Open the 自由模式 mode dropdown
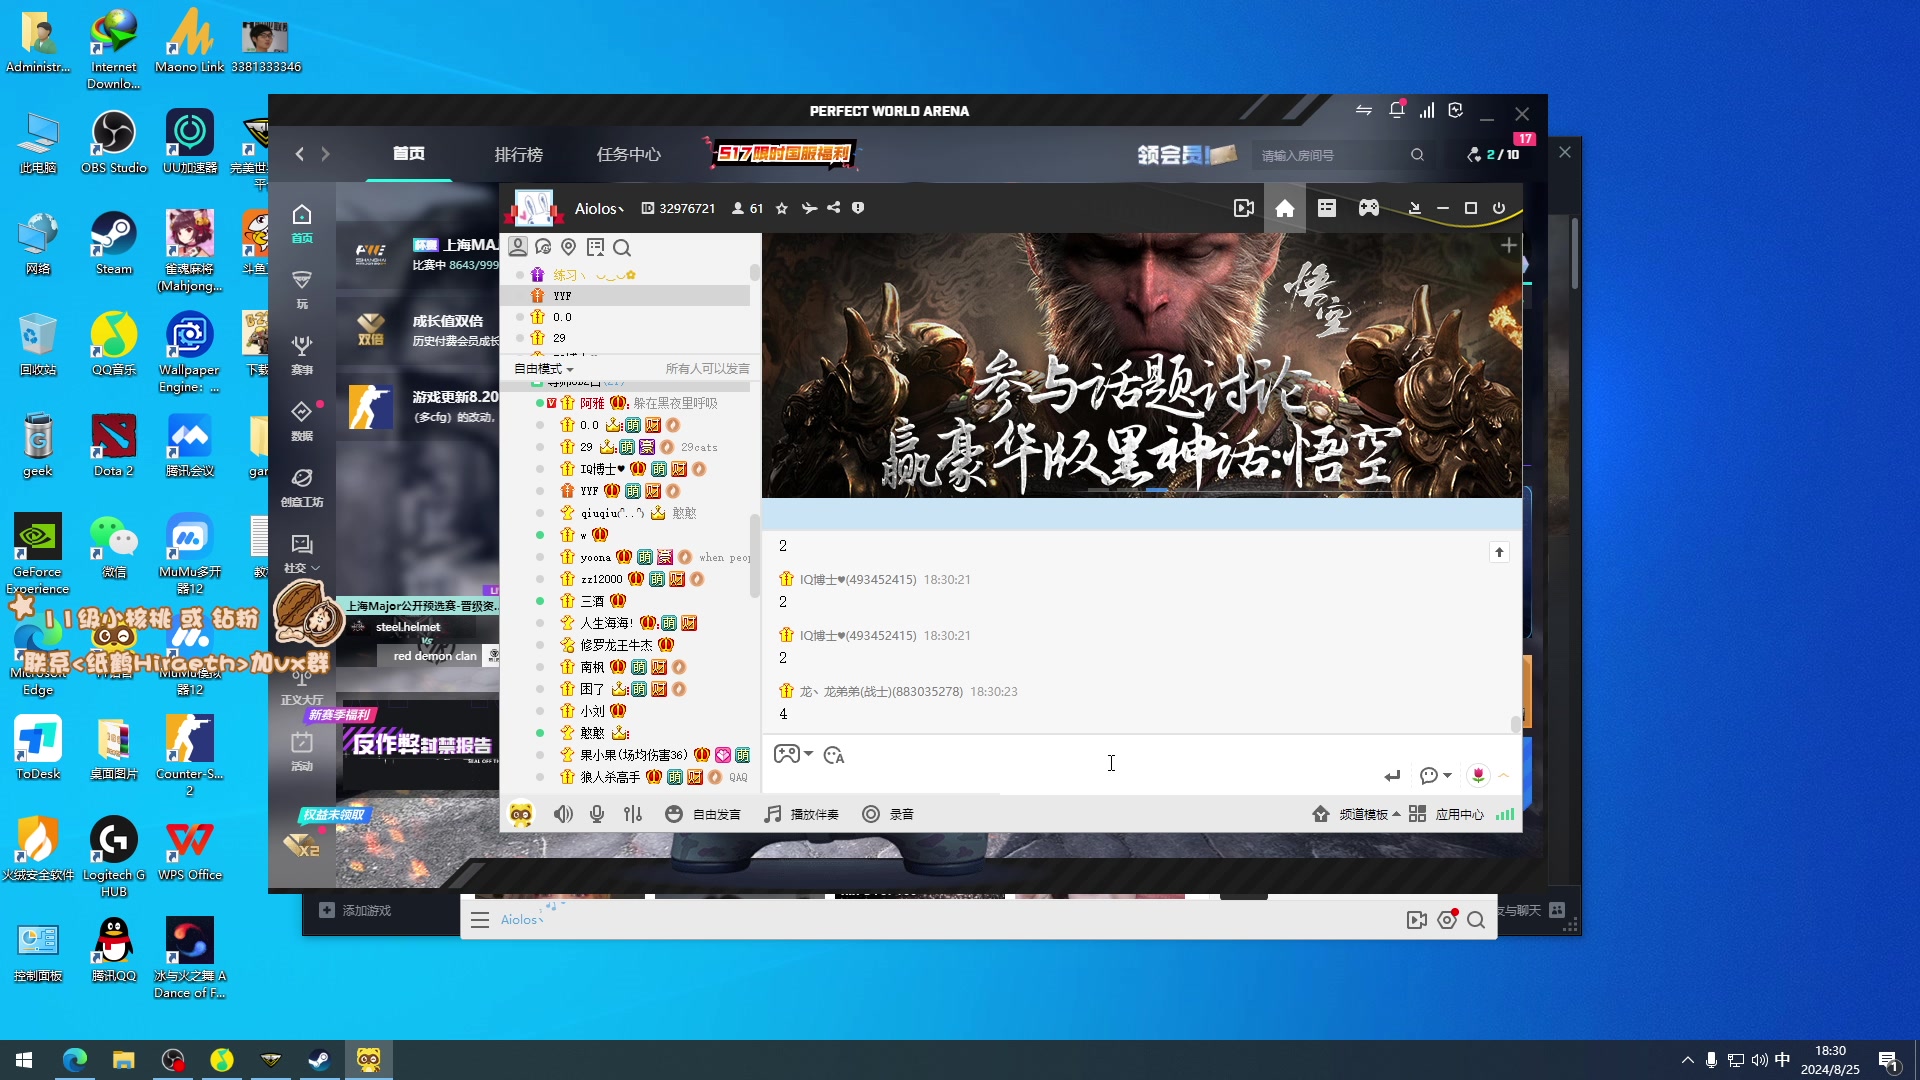This screenshot has width=1920, height=1080. [543, 369]
